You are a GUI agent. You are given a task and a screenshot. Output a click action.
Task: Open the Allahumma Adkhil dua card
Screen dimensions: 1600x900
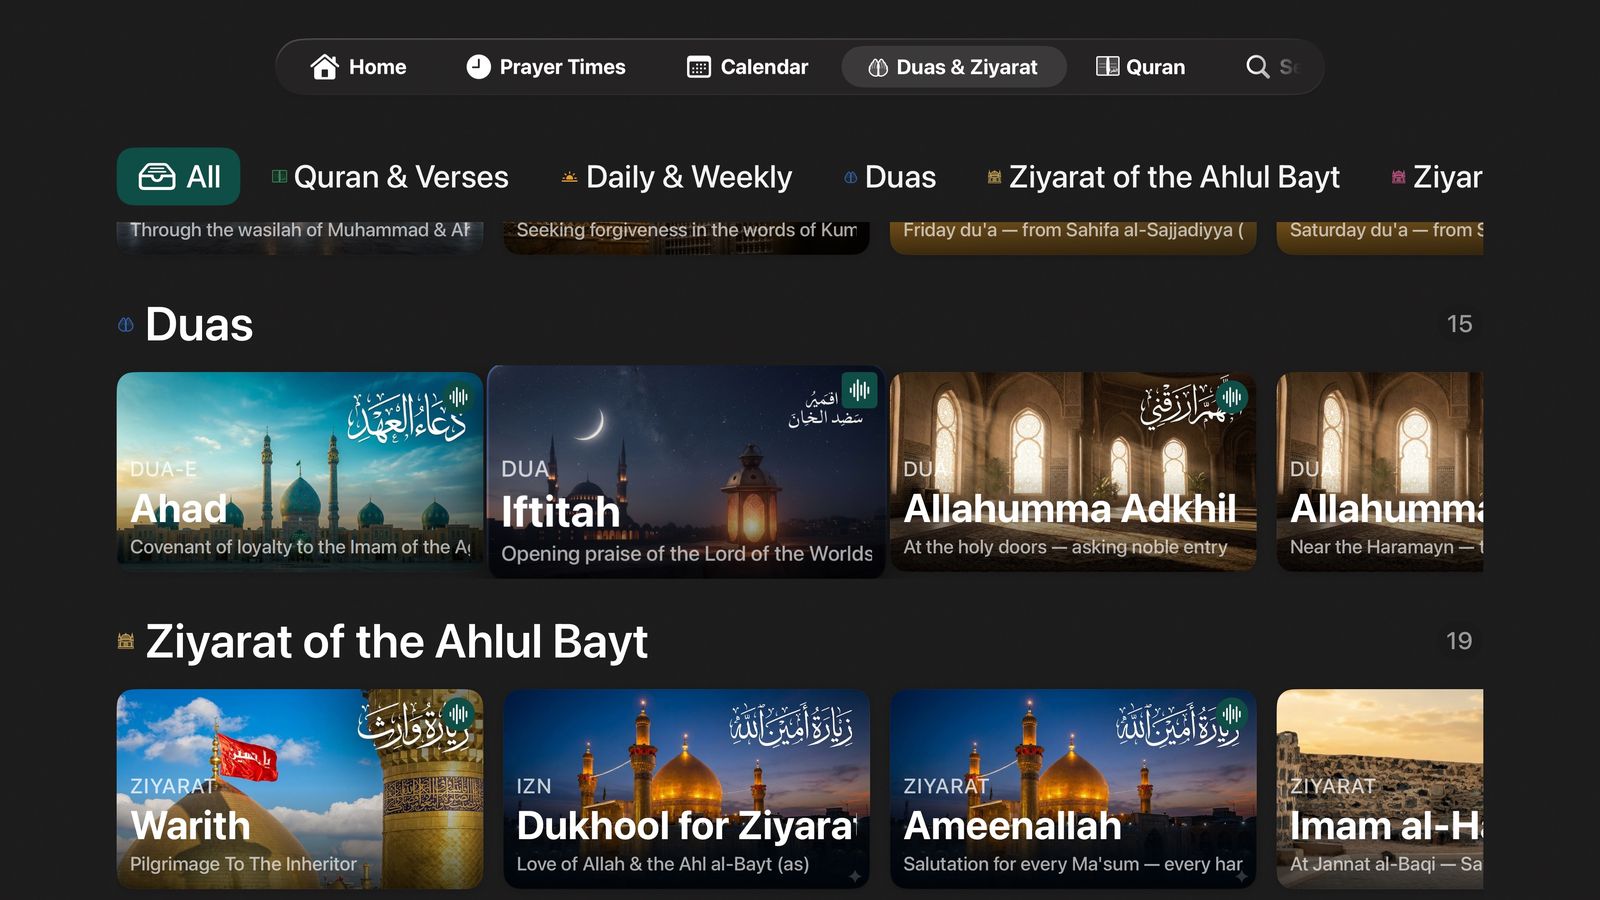click(x=1073, y=472)
